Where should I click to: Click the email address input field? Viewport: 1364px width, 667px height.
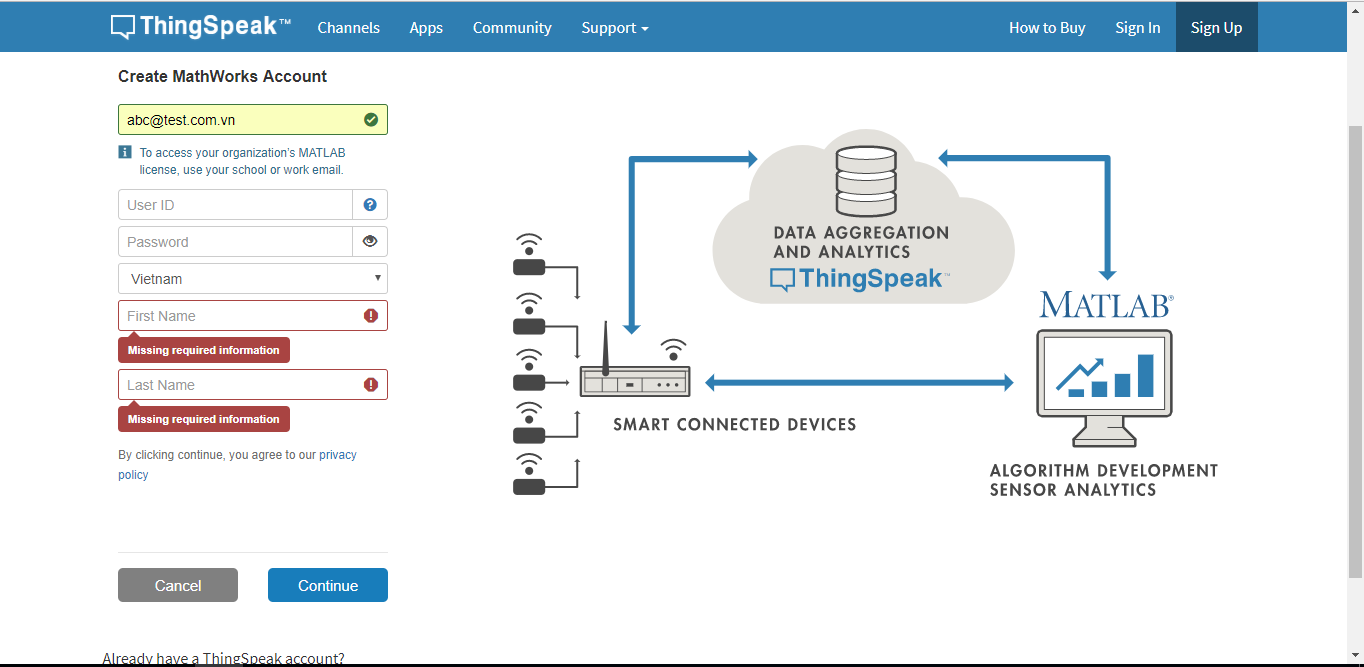point(253,120)
